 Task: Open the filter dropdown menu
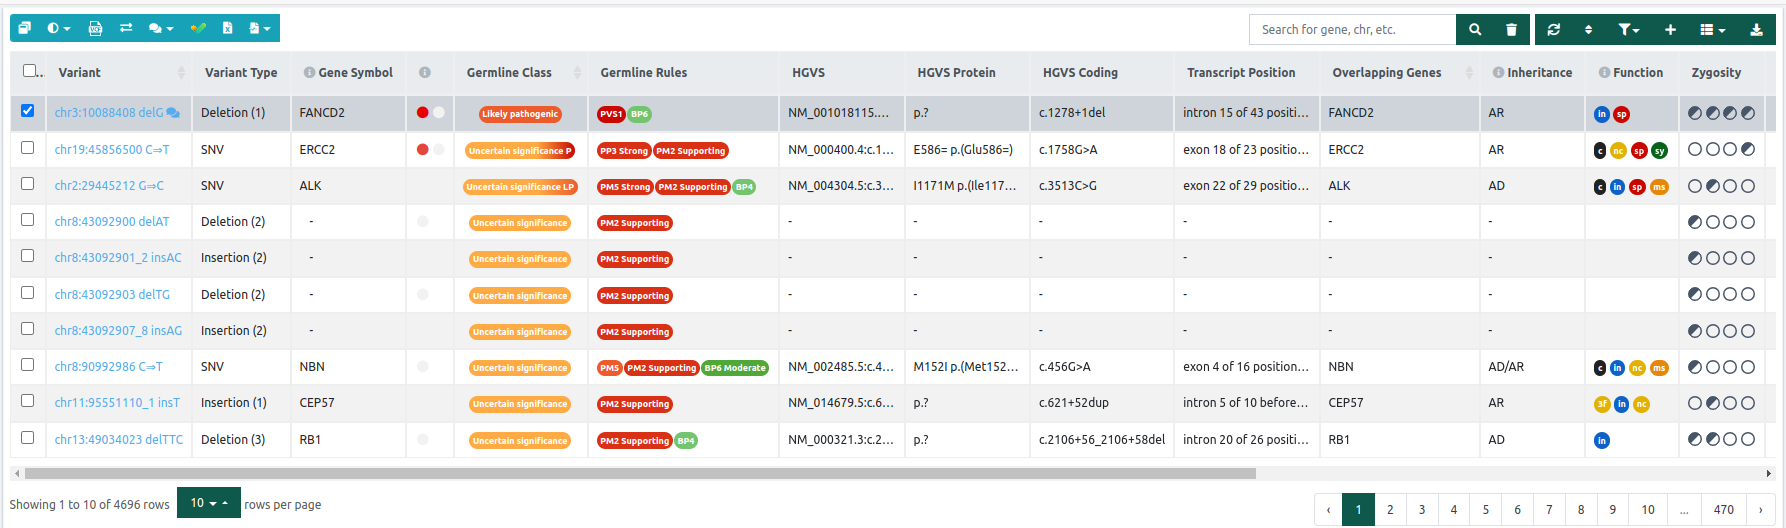[1628, 30]
